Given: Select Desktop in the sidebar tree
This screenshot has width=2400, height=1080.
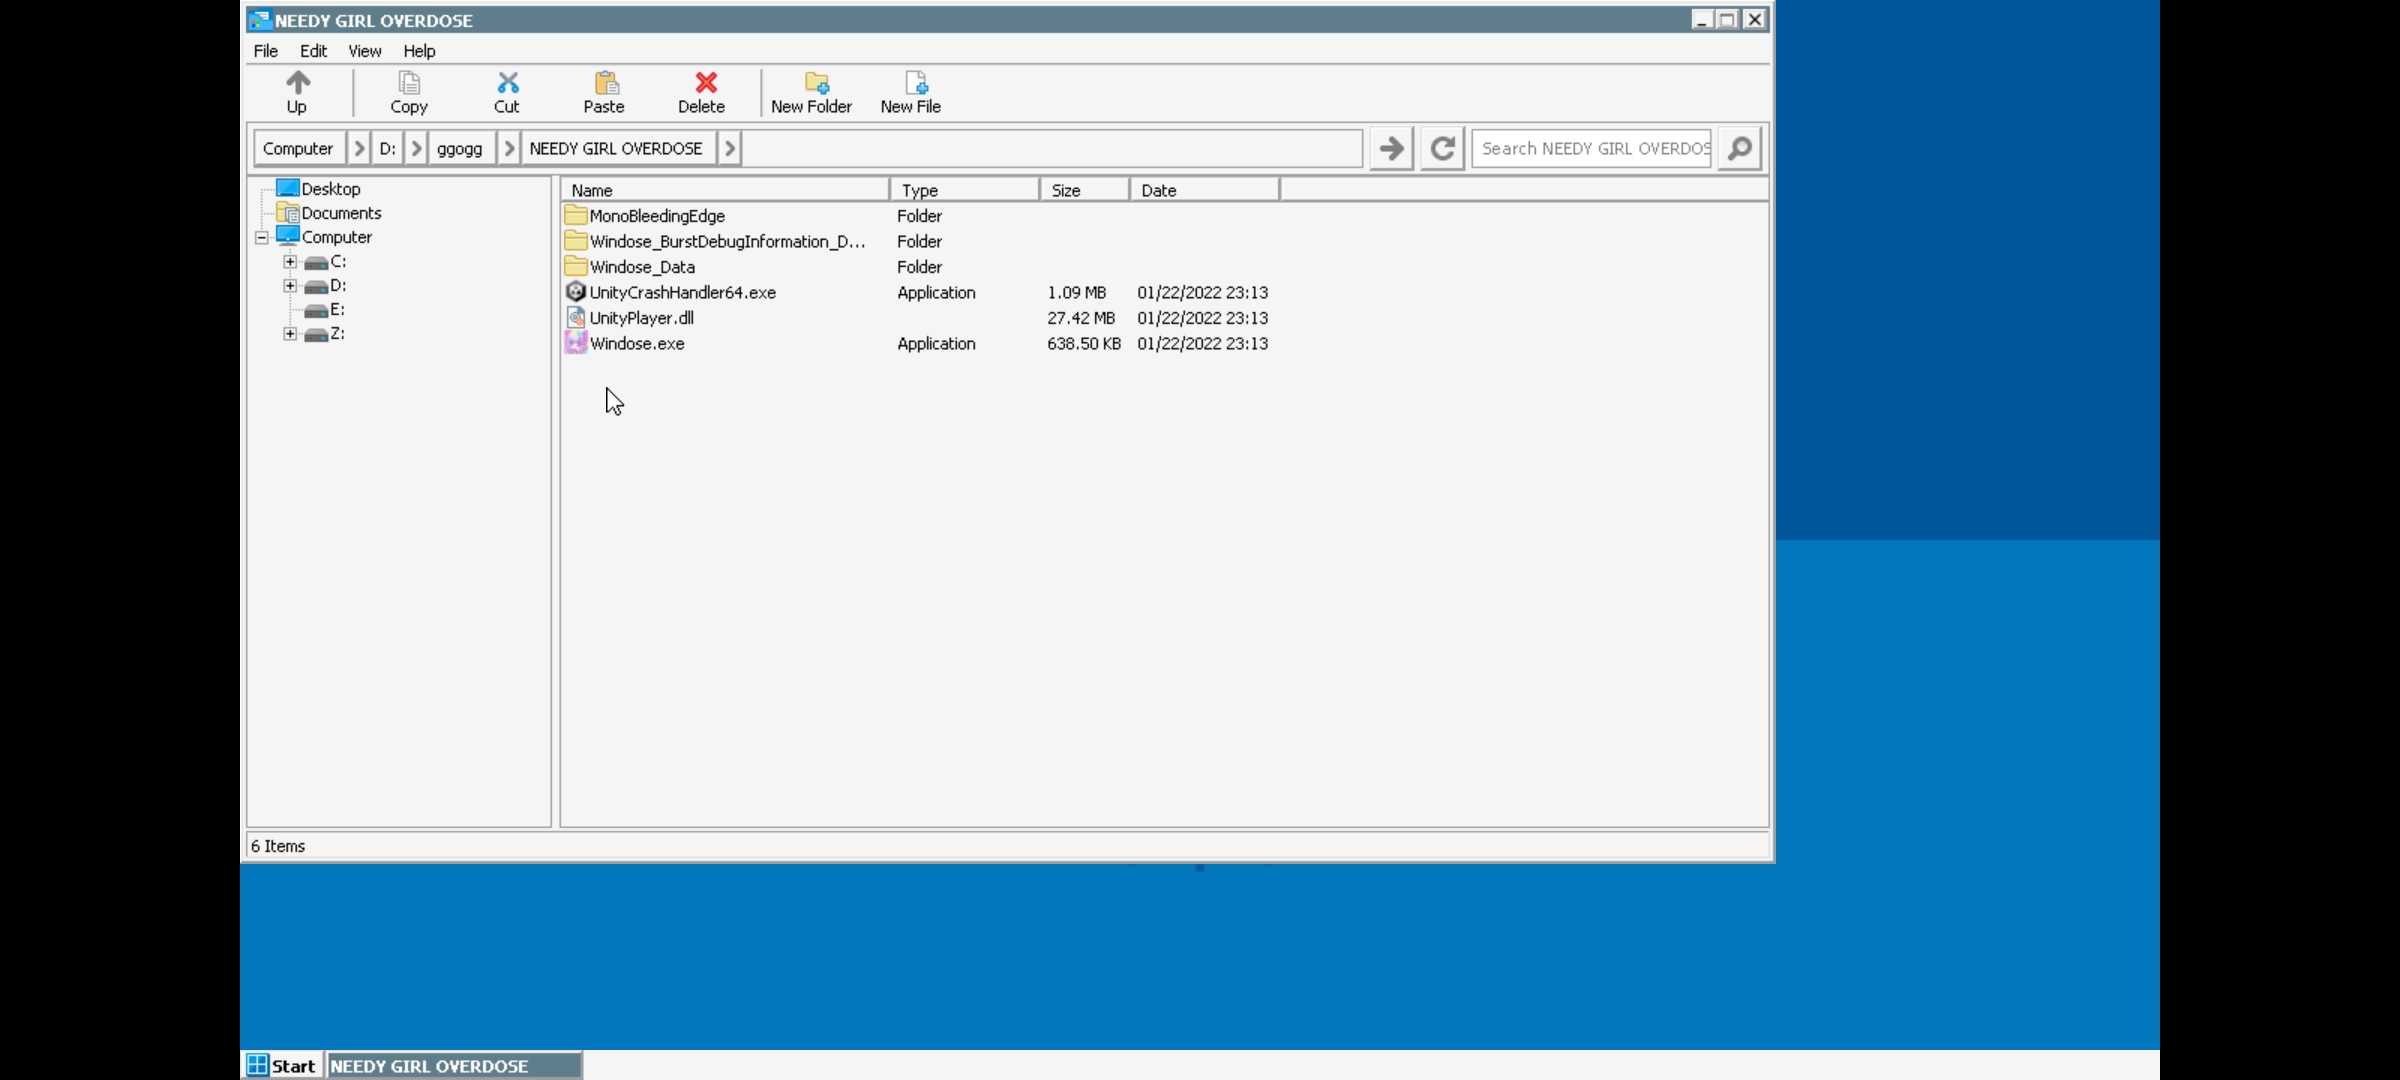Looking at the screenshot, I should (331, 189).
